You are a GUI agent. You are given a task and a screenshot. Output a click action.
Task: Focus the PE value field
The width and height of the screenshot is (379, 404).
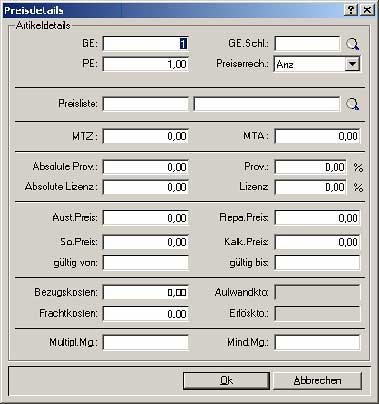146,64
